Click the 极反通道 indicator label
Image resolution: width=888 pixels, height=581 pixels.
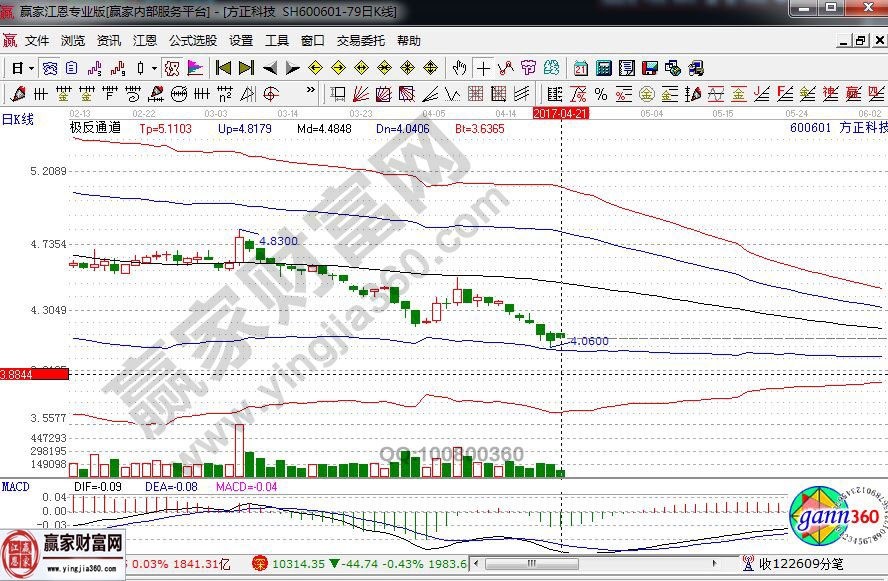[x=96, y=128]
